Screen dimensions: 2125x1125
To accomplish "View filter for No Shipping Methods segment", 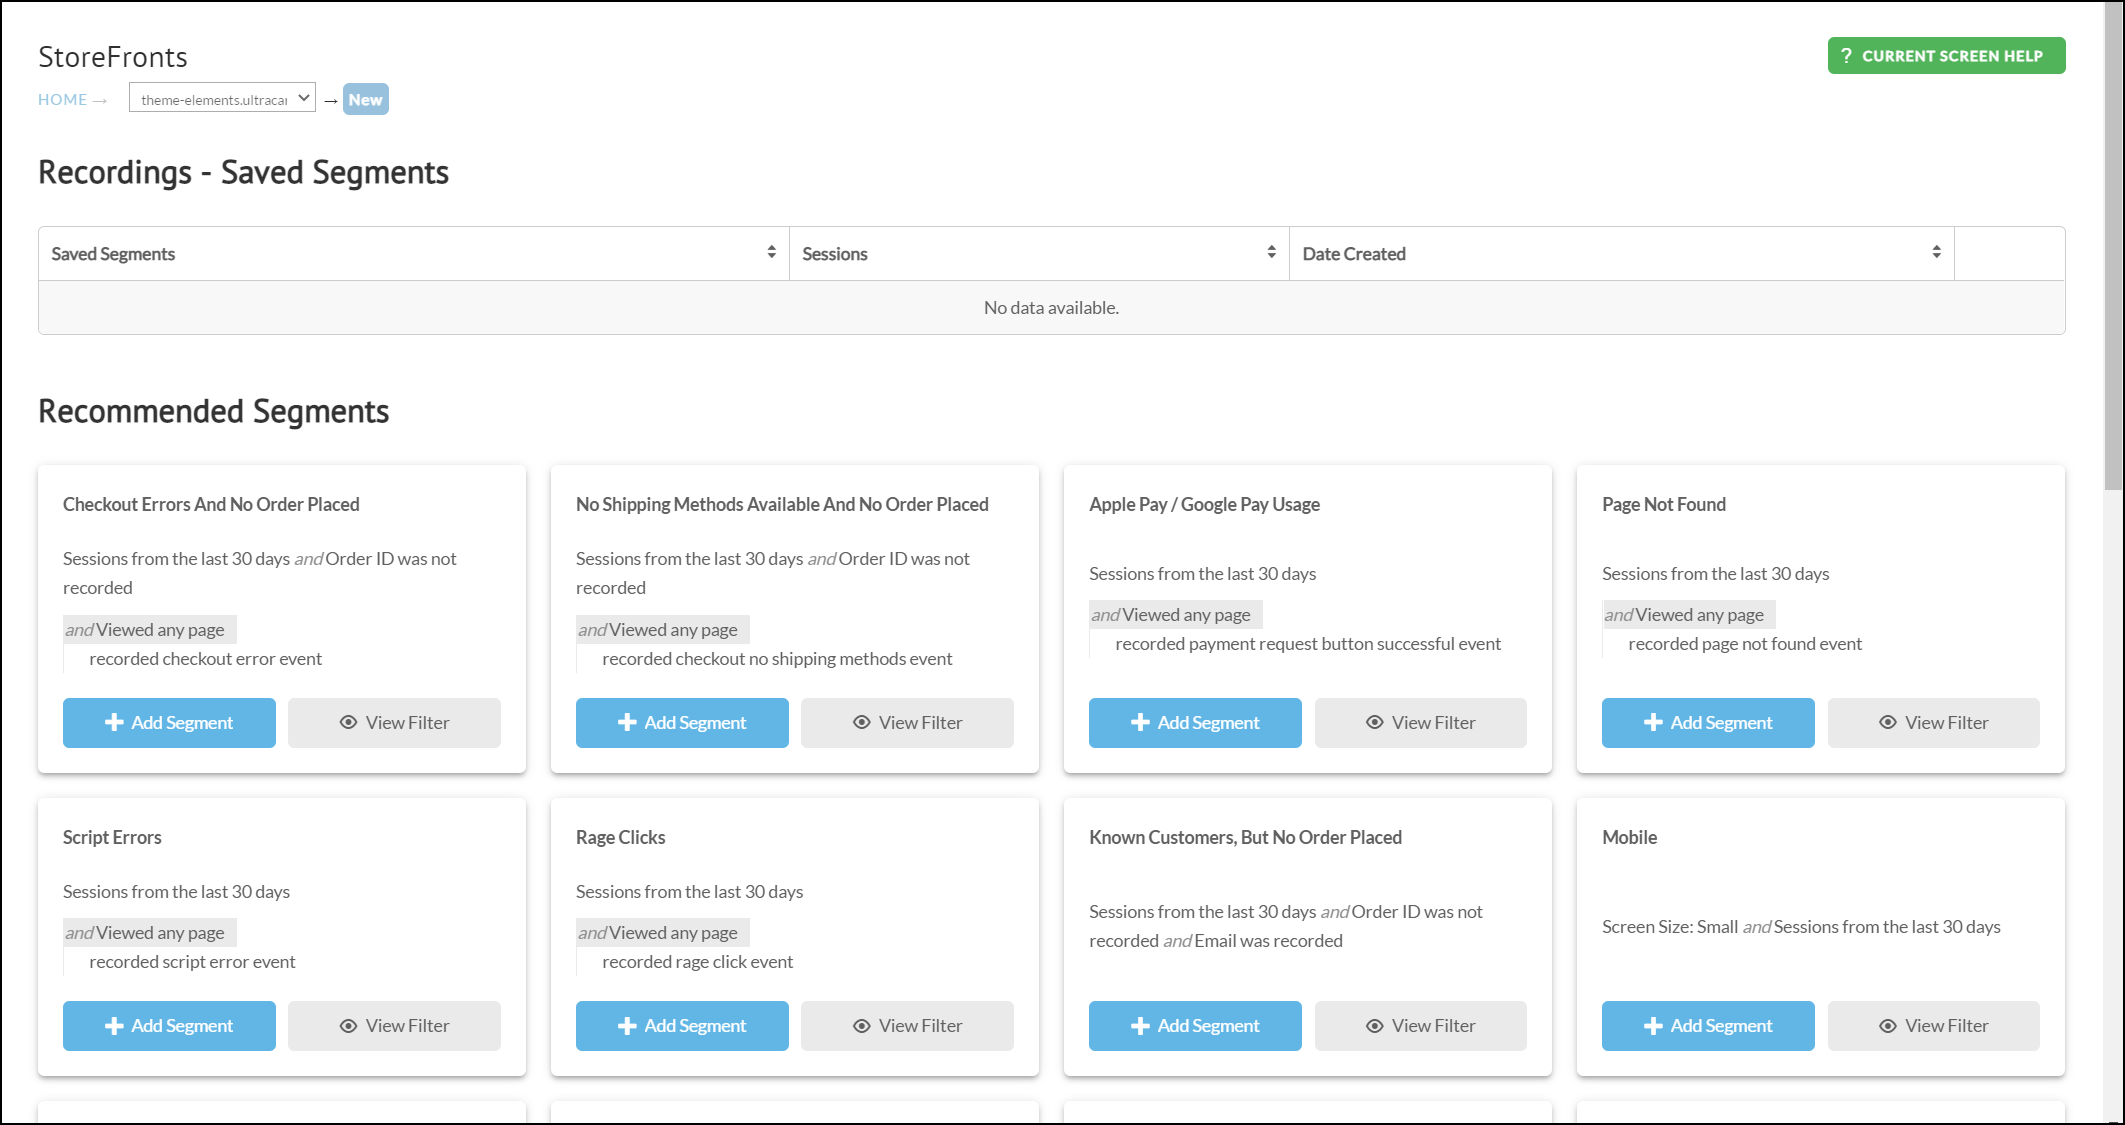I will click(x=907, y=723).
